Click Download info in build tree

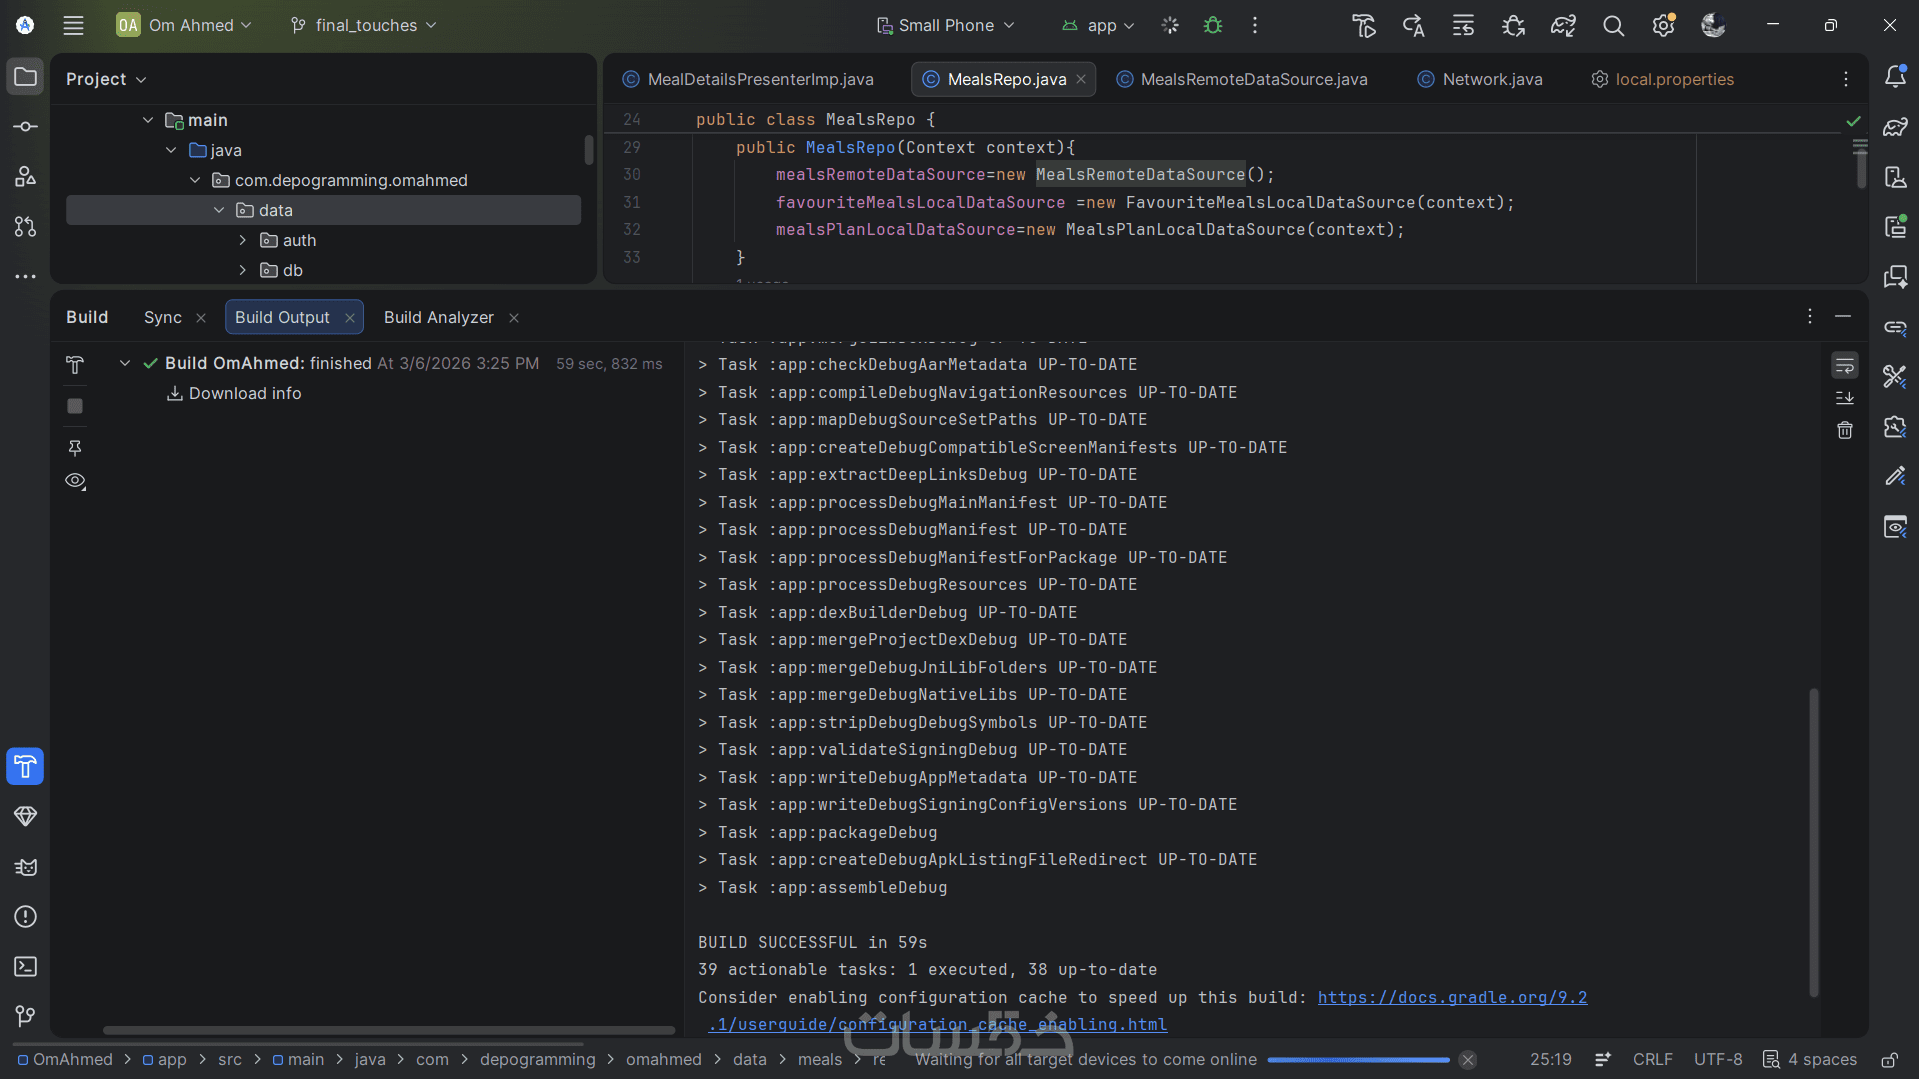[x=244, y=393]
